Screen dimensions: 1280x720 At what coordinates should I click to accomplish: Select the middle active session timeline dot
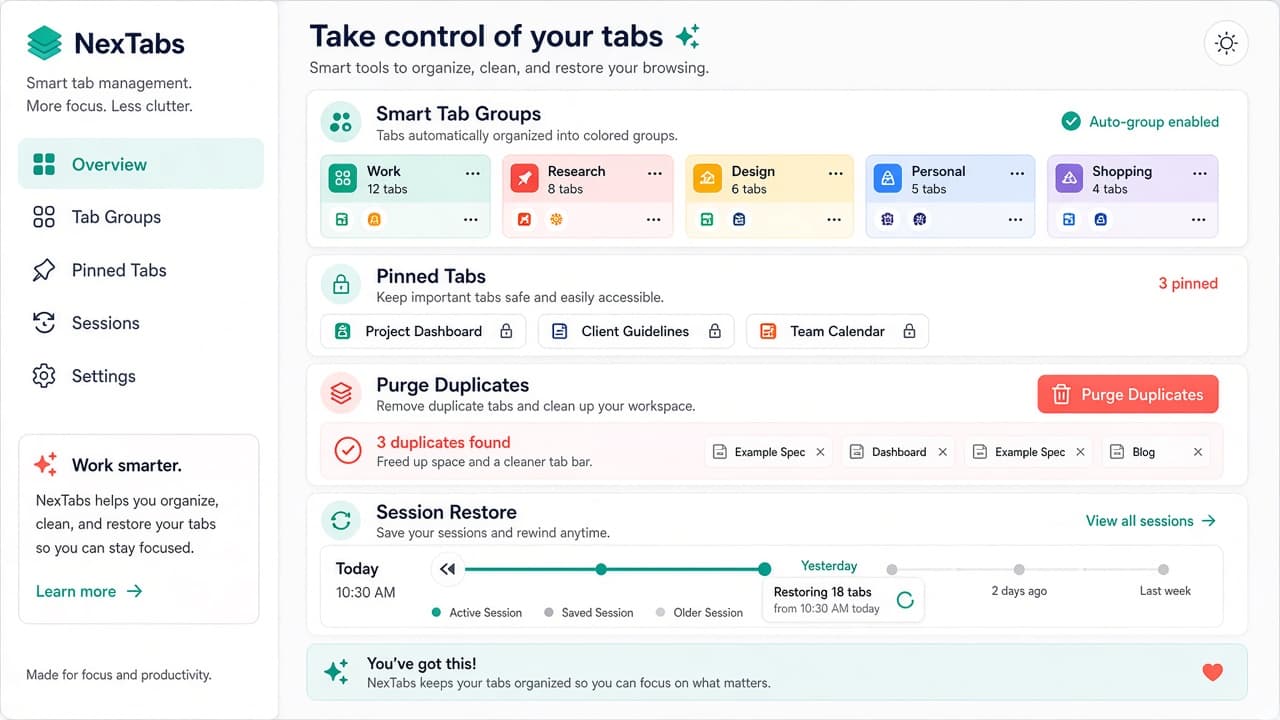click(601, 569)
